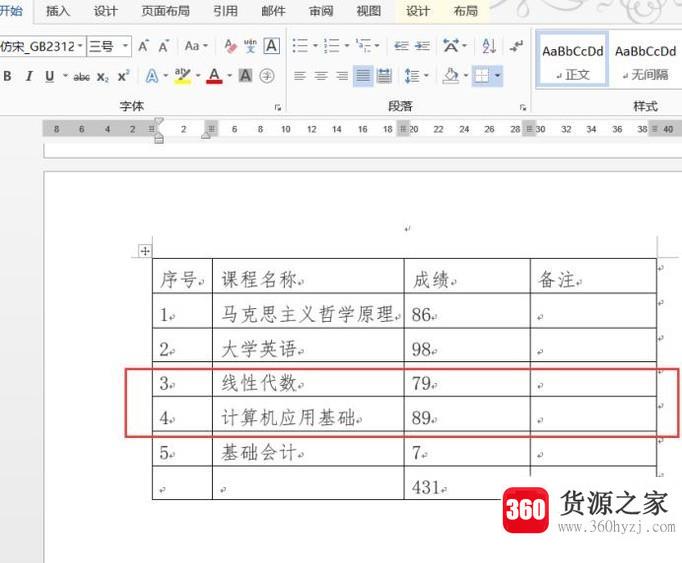Image resolution: width=682 pixels, height=563 pixels.
Task: Open highlight color dropdown arrow
Action: pyautogui.click(x=198, y=76)
